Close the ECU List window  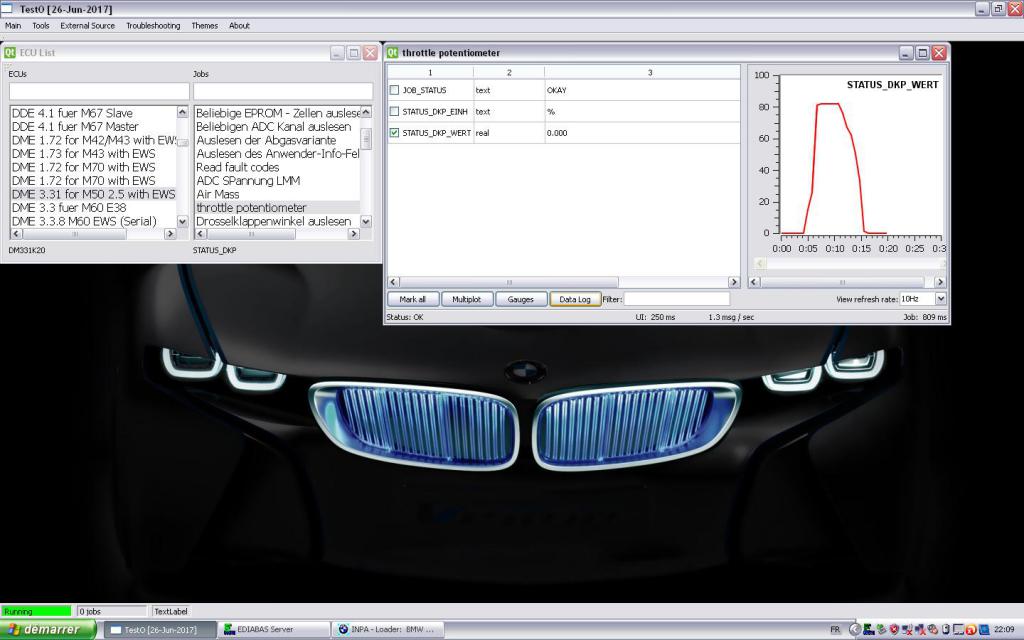click(370, 53)
